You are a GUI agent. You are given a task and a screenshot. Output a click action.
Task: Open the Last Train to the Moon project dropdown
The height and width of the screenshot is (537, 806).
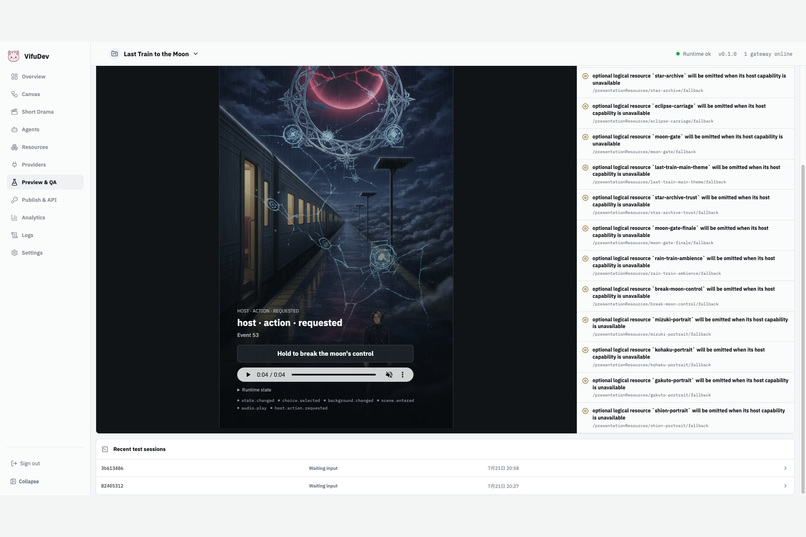tap(196, 53)
